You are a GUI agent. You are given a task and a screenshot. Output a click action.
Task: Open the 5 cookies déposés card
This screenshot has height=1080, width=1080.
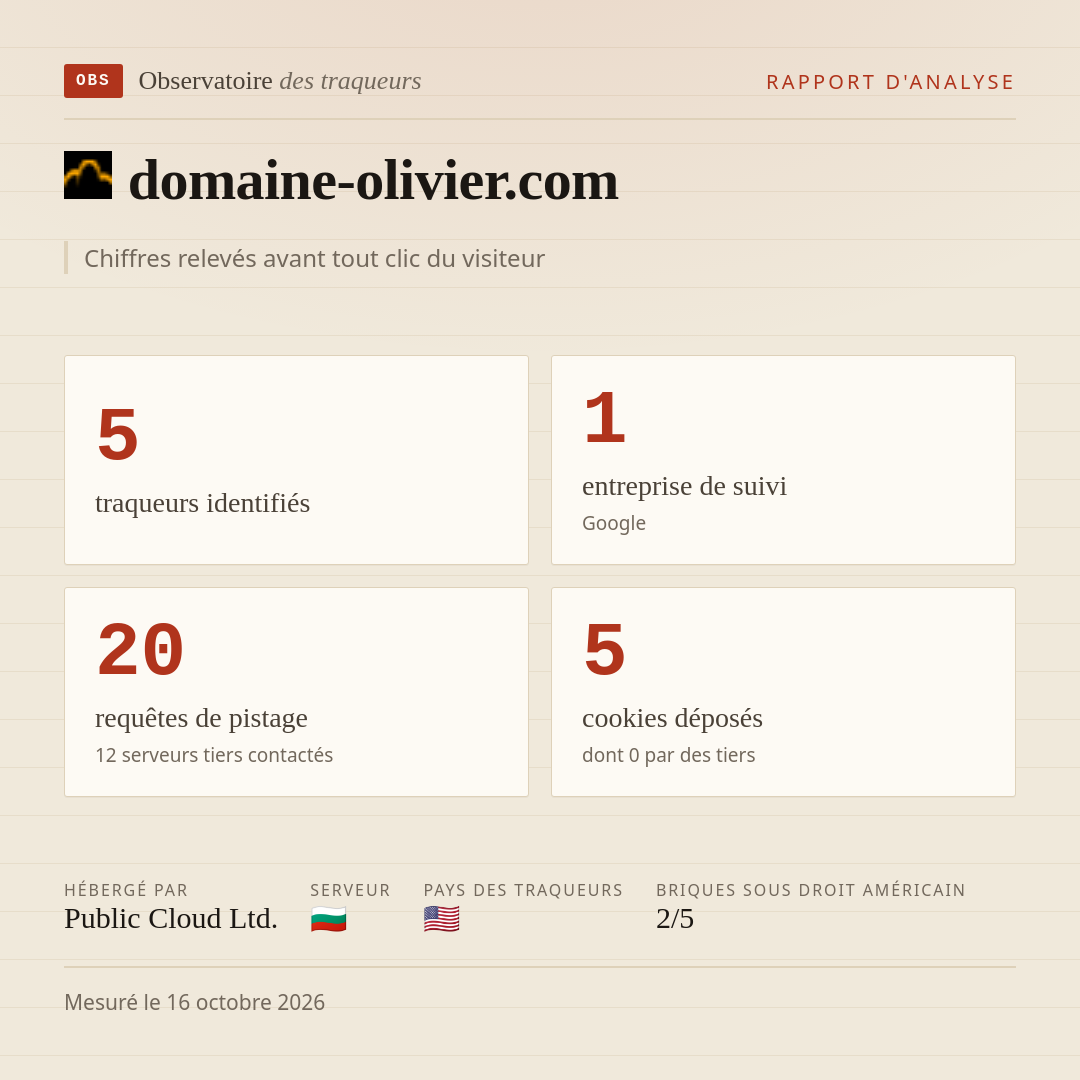[x=783, y=692]
